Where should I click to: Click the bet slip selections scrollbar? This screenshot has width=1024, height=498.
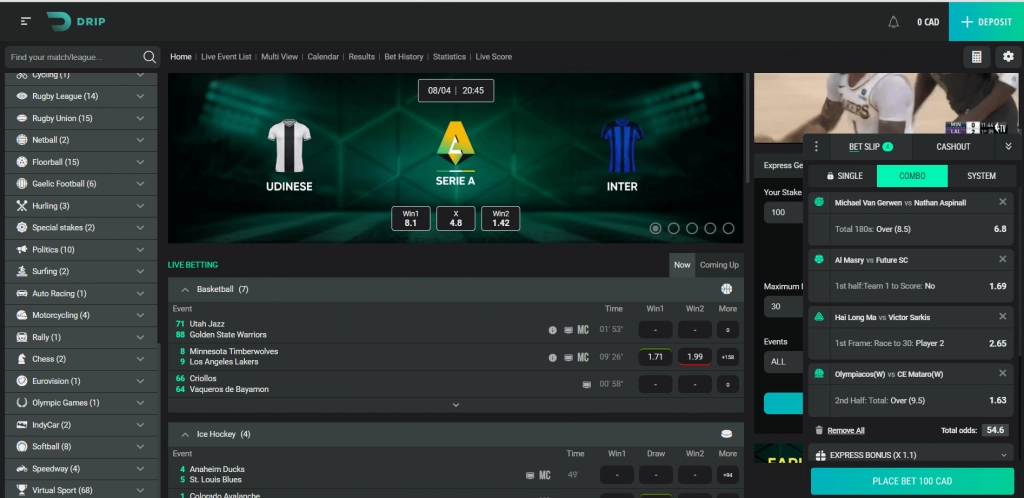pos(1017,274)
